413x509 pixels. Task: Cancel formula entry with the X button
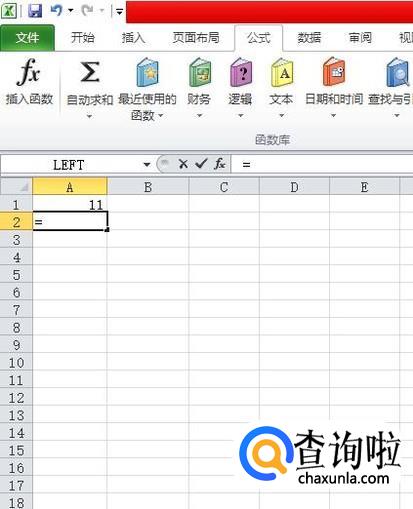click(x=183, y=164)
